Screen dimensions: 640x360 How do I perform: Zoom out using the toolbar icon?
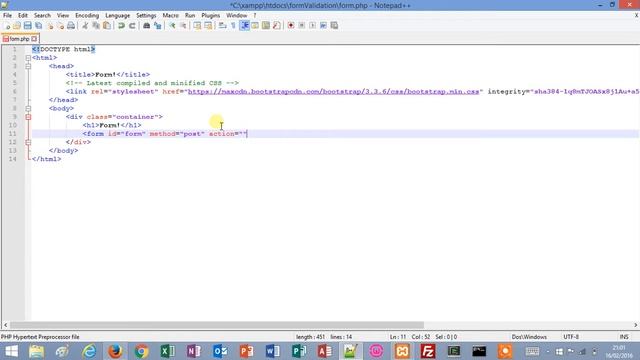tap(183, 26)
